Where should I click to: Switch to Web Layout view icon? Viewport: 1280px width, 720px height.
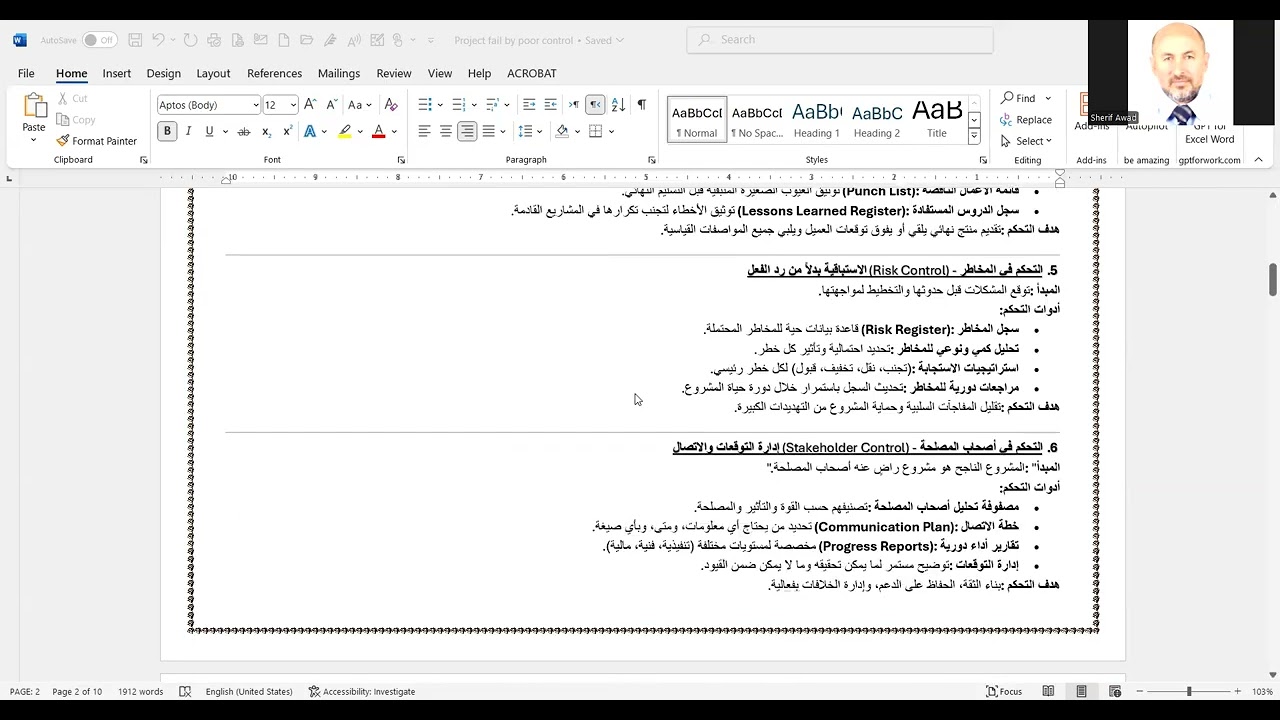click(1115, 692)
